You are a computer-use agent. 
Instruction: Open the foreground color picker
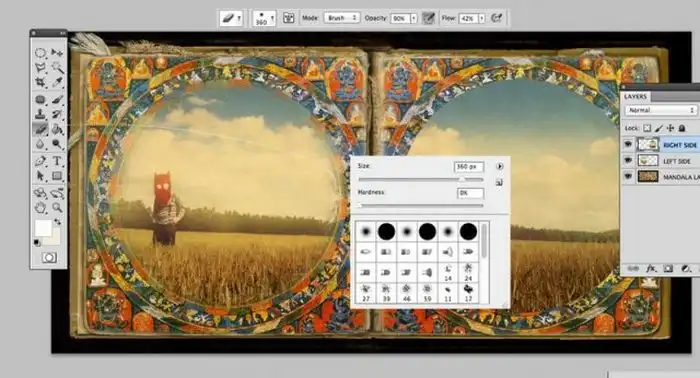[x=43, y=228]
